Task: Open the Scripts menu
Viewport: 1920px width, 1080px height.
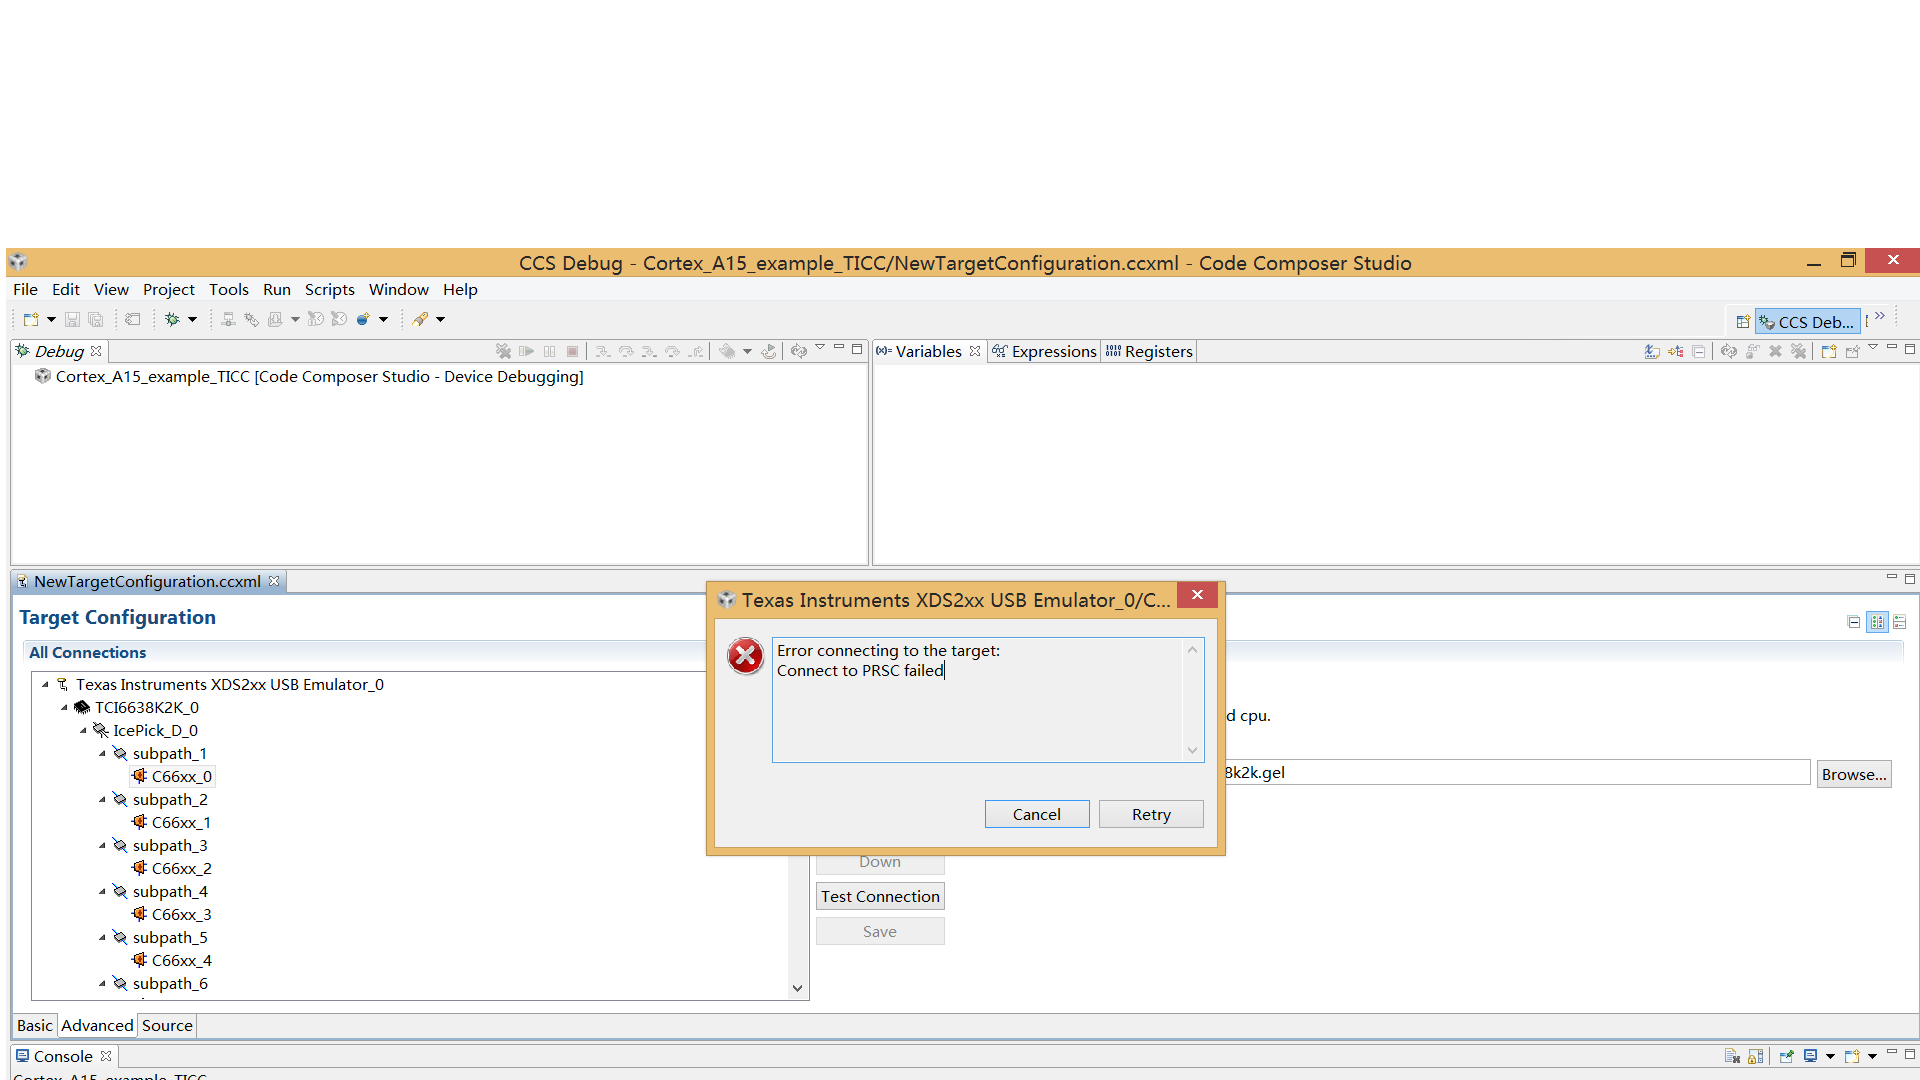Action: coord(329,290)
